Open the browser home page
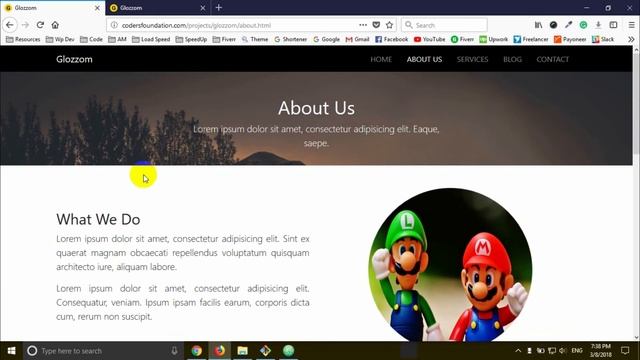 coord(55,25)
